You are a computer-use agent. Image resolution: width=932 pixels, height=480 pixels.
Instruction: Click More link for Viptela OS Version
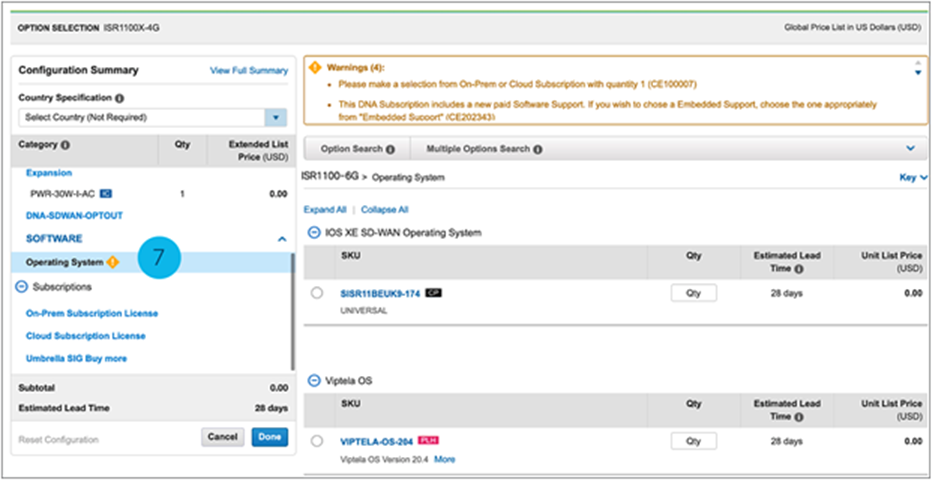point(445,459)
